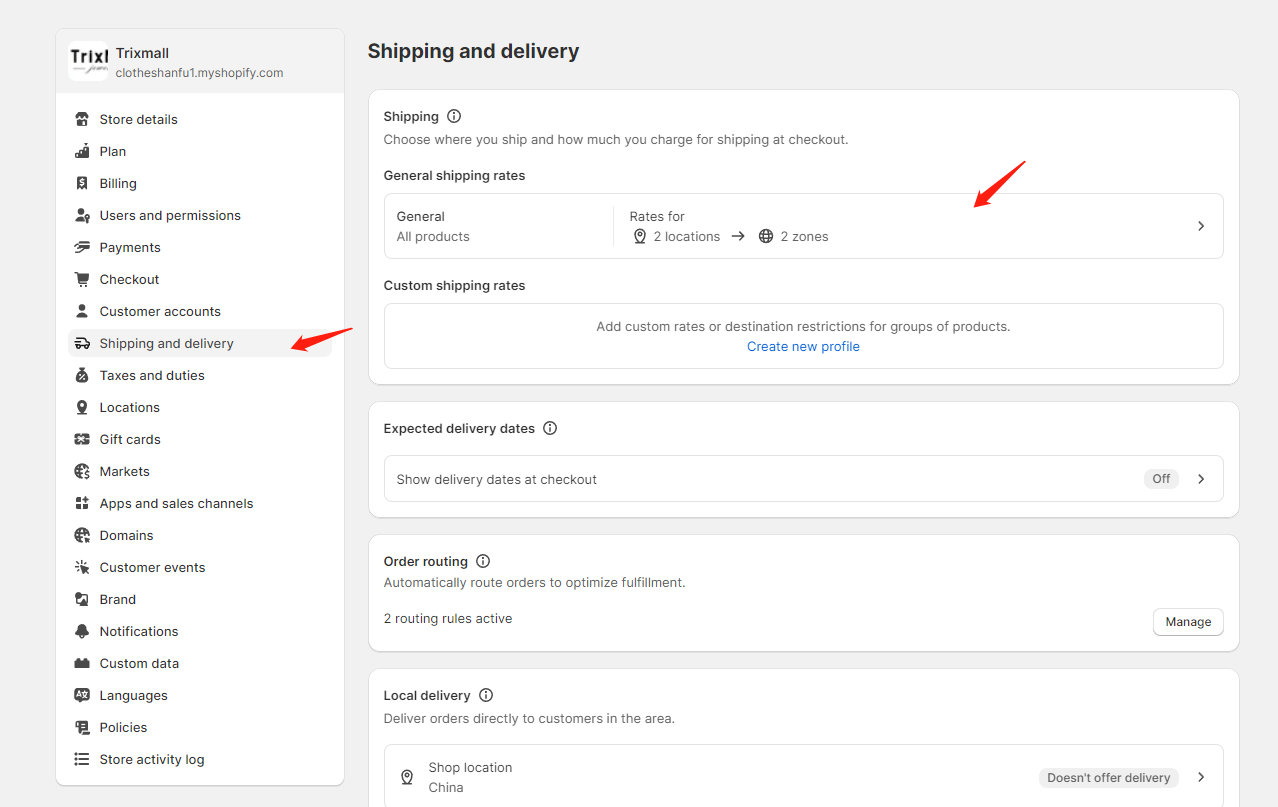Open Payments settings
The image size is (1278, 807).
point(200,247)
